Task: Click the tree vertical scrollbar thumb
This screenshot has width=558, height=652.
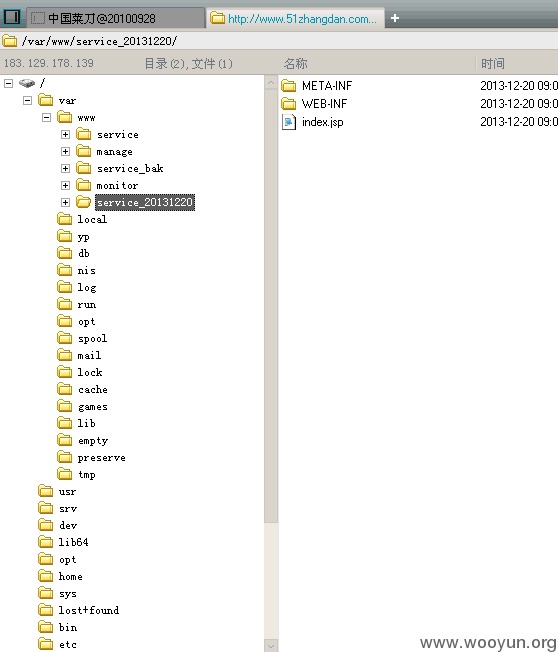Action: tap(271, 306)
